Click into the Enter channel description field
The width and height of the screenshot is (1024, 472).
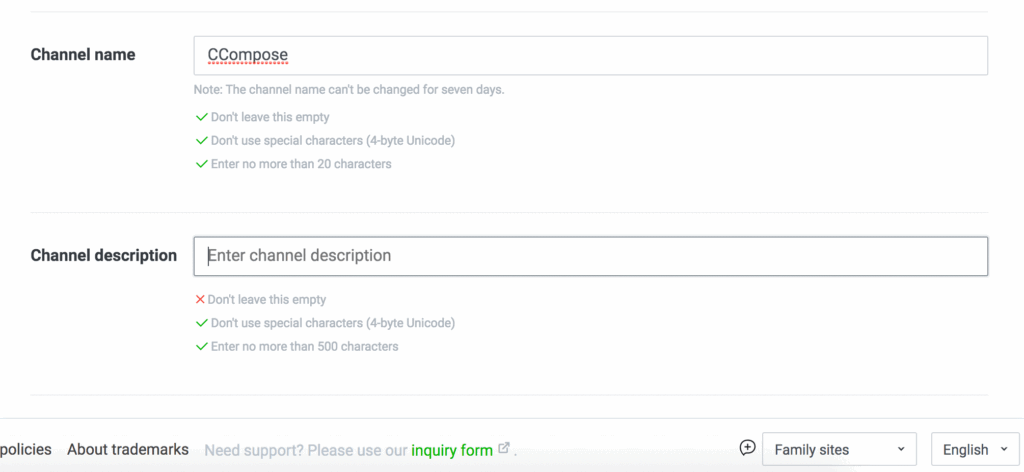click(590, 256)
